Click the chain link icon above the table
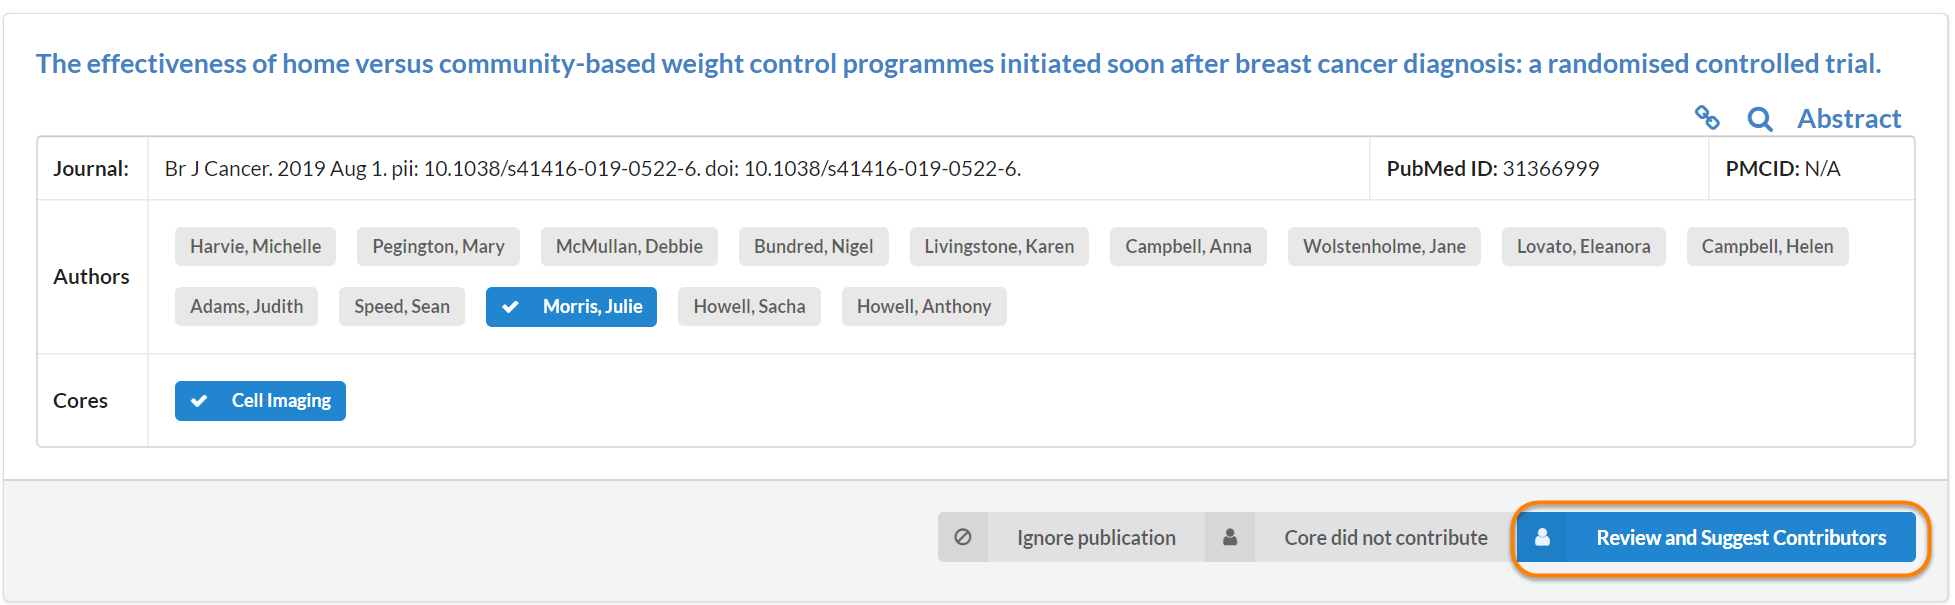The height and width of the screenshot is (605, 1955). coord(1707,118)
